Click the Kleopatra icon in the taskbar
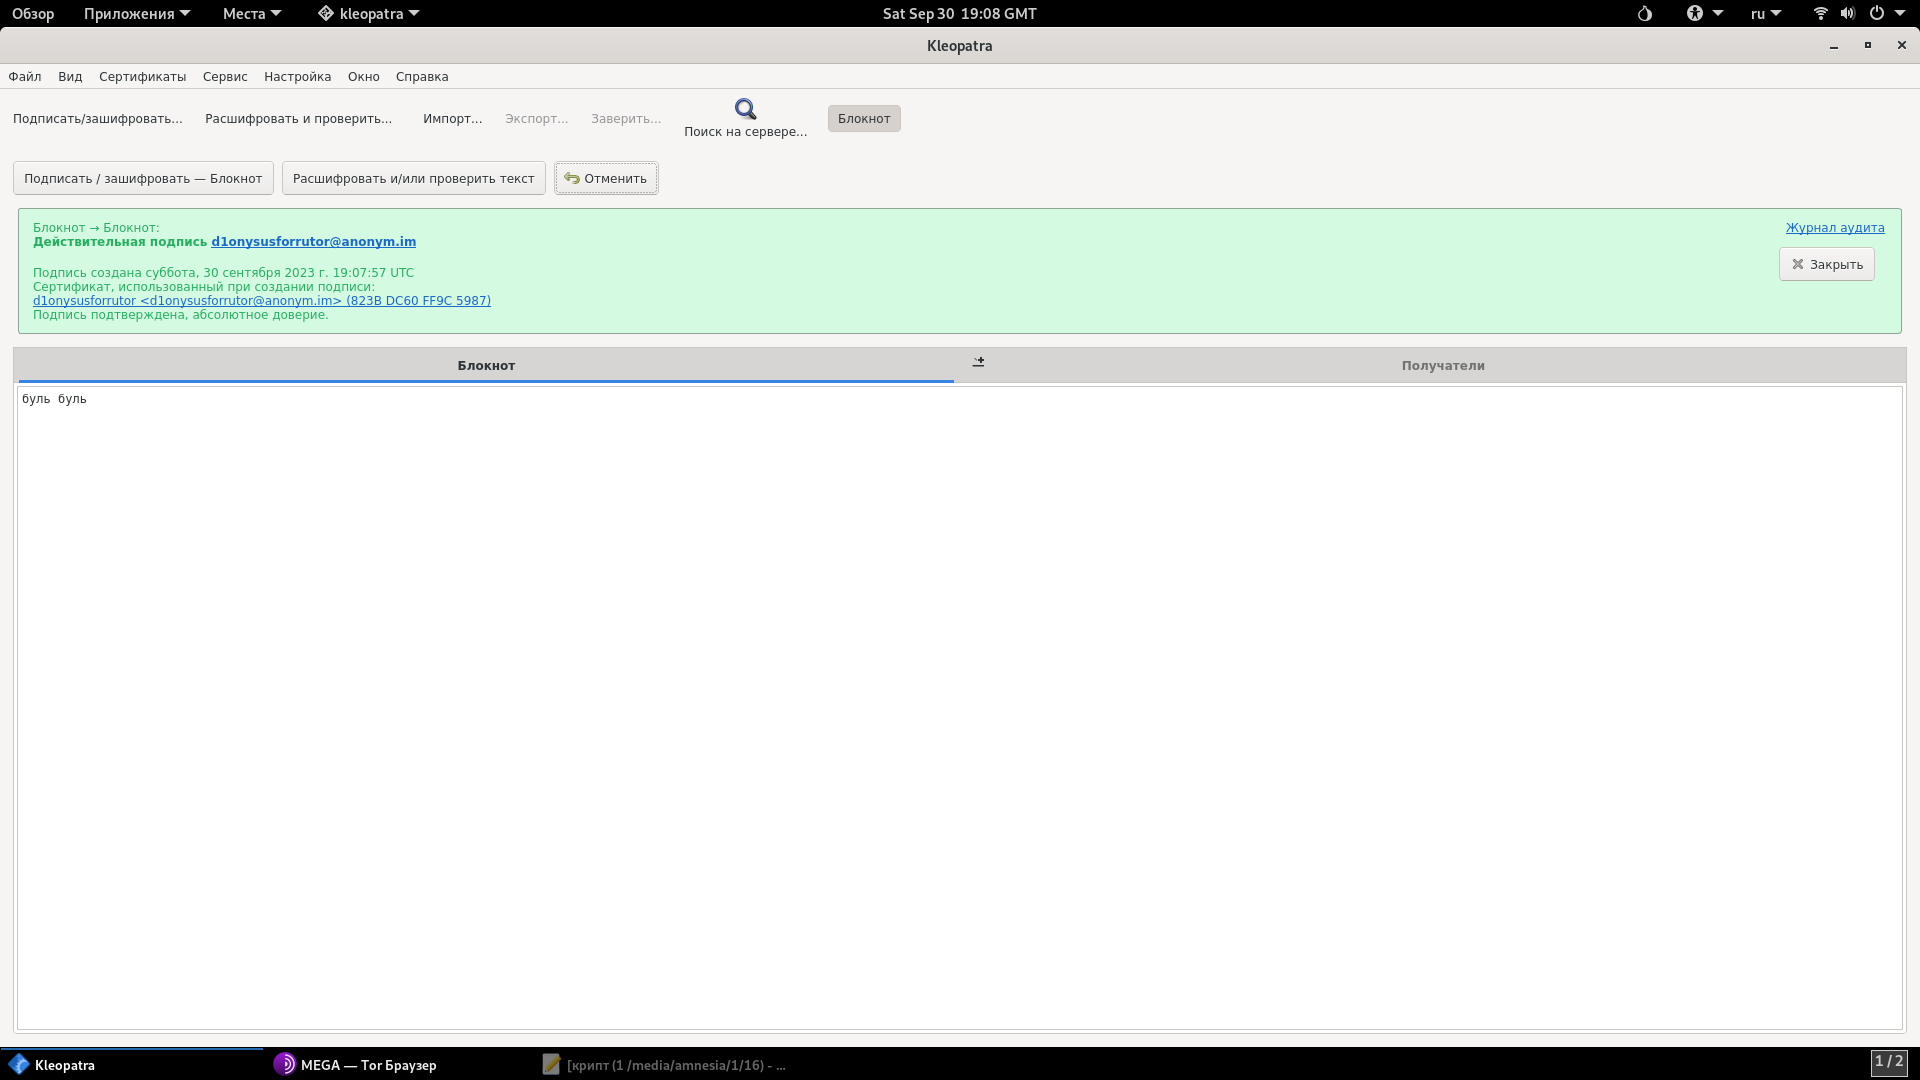This screenshot has height=1080, width=1920. (19, 1064)
